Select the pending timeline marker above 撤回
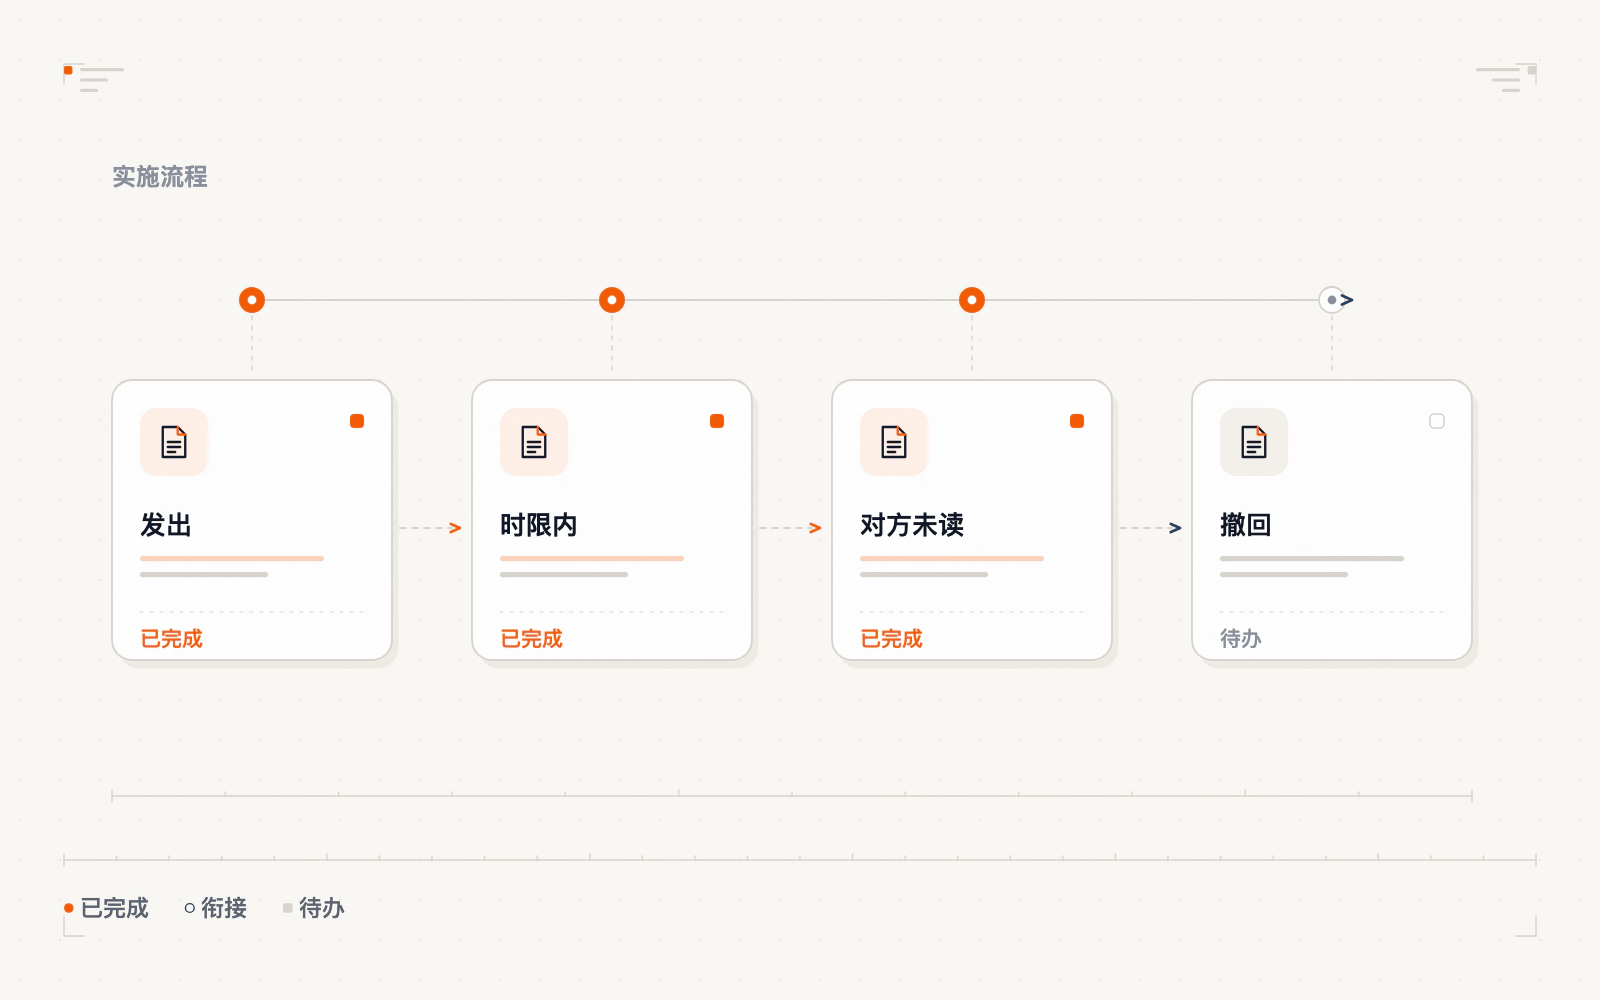This screenshot has height=1000, width=1600. coord(1332,300)
